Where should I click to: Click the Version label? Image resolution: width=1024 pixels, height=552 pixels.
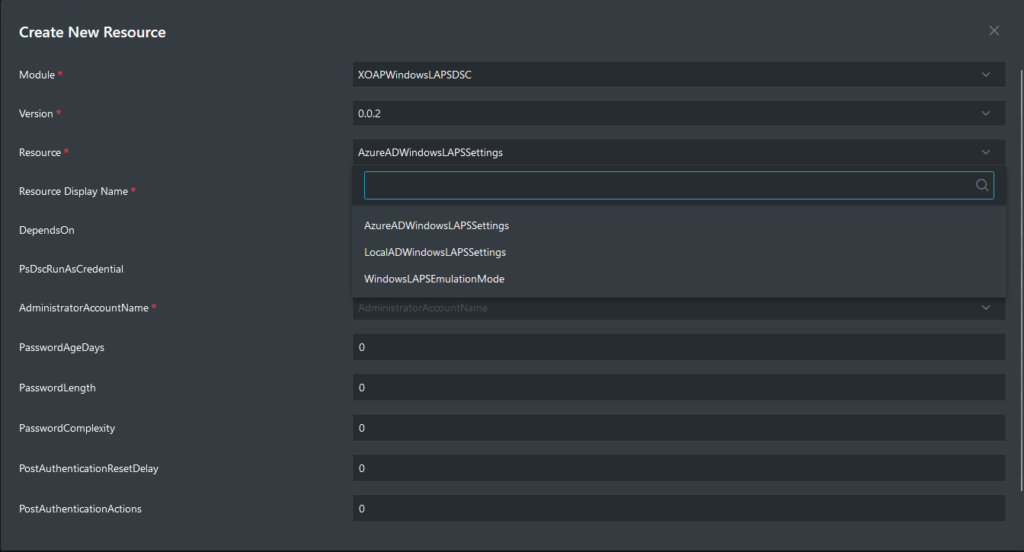[36, 114]
